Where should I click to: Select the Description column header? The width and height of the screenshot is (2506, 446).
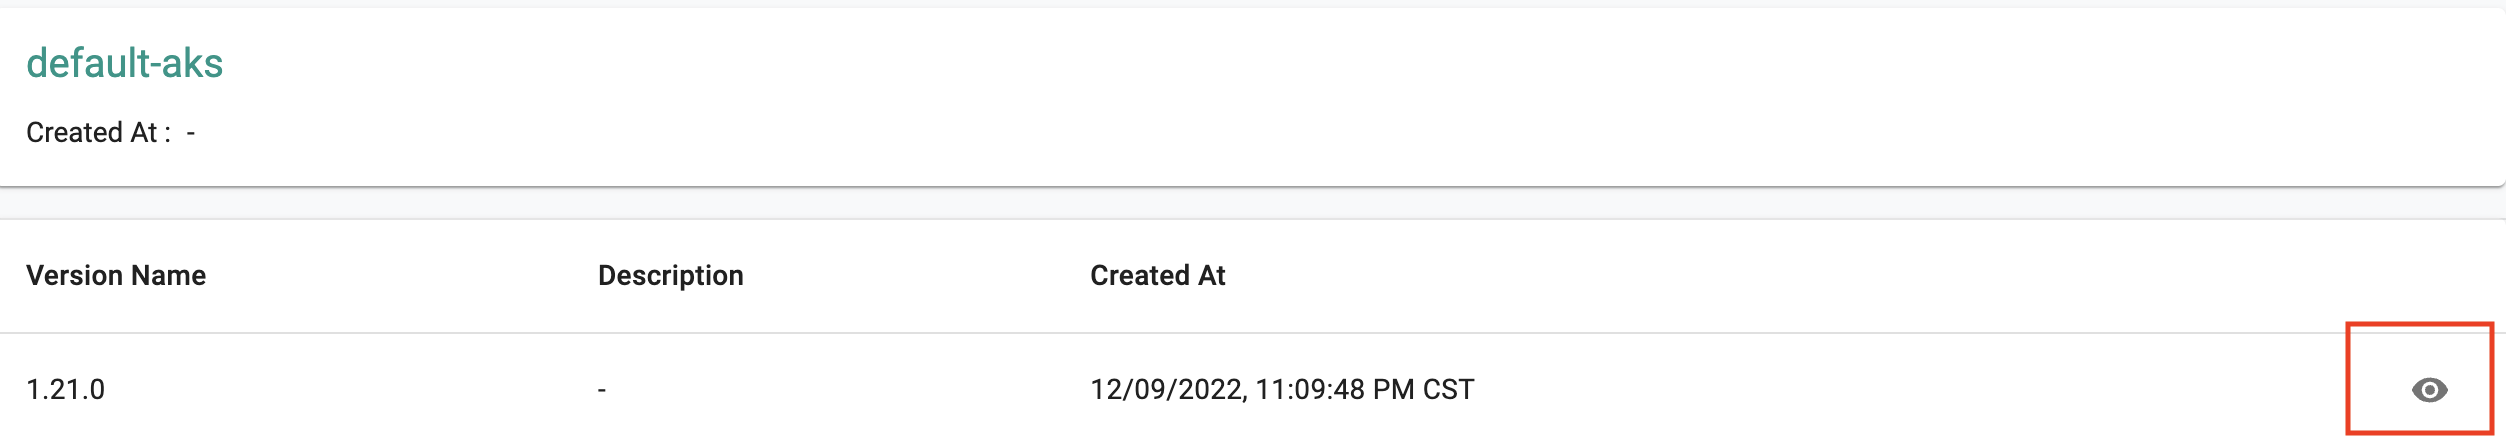tap(671, 276)
